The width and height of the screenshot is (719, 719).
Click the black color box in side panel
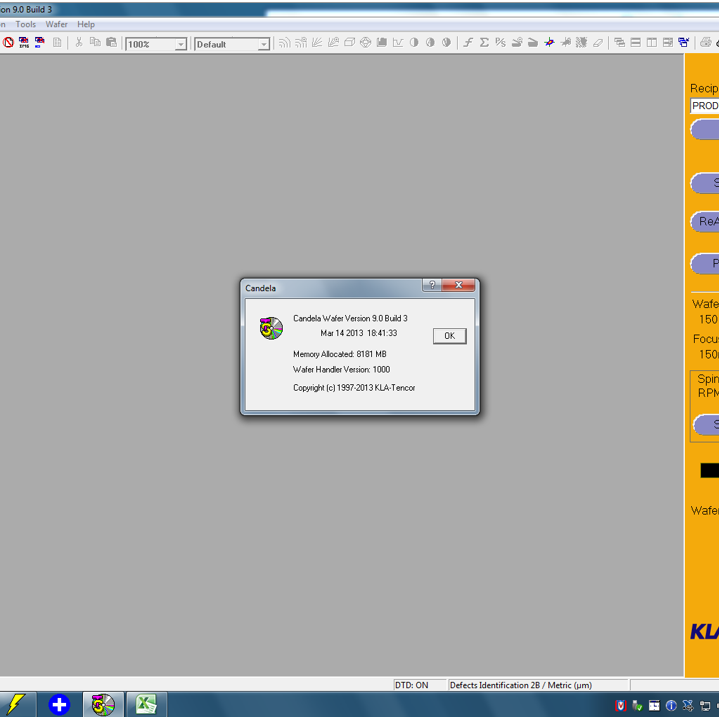tap(709, 470)
